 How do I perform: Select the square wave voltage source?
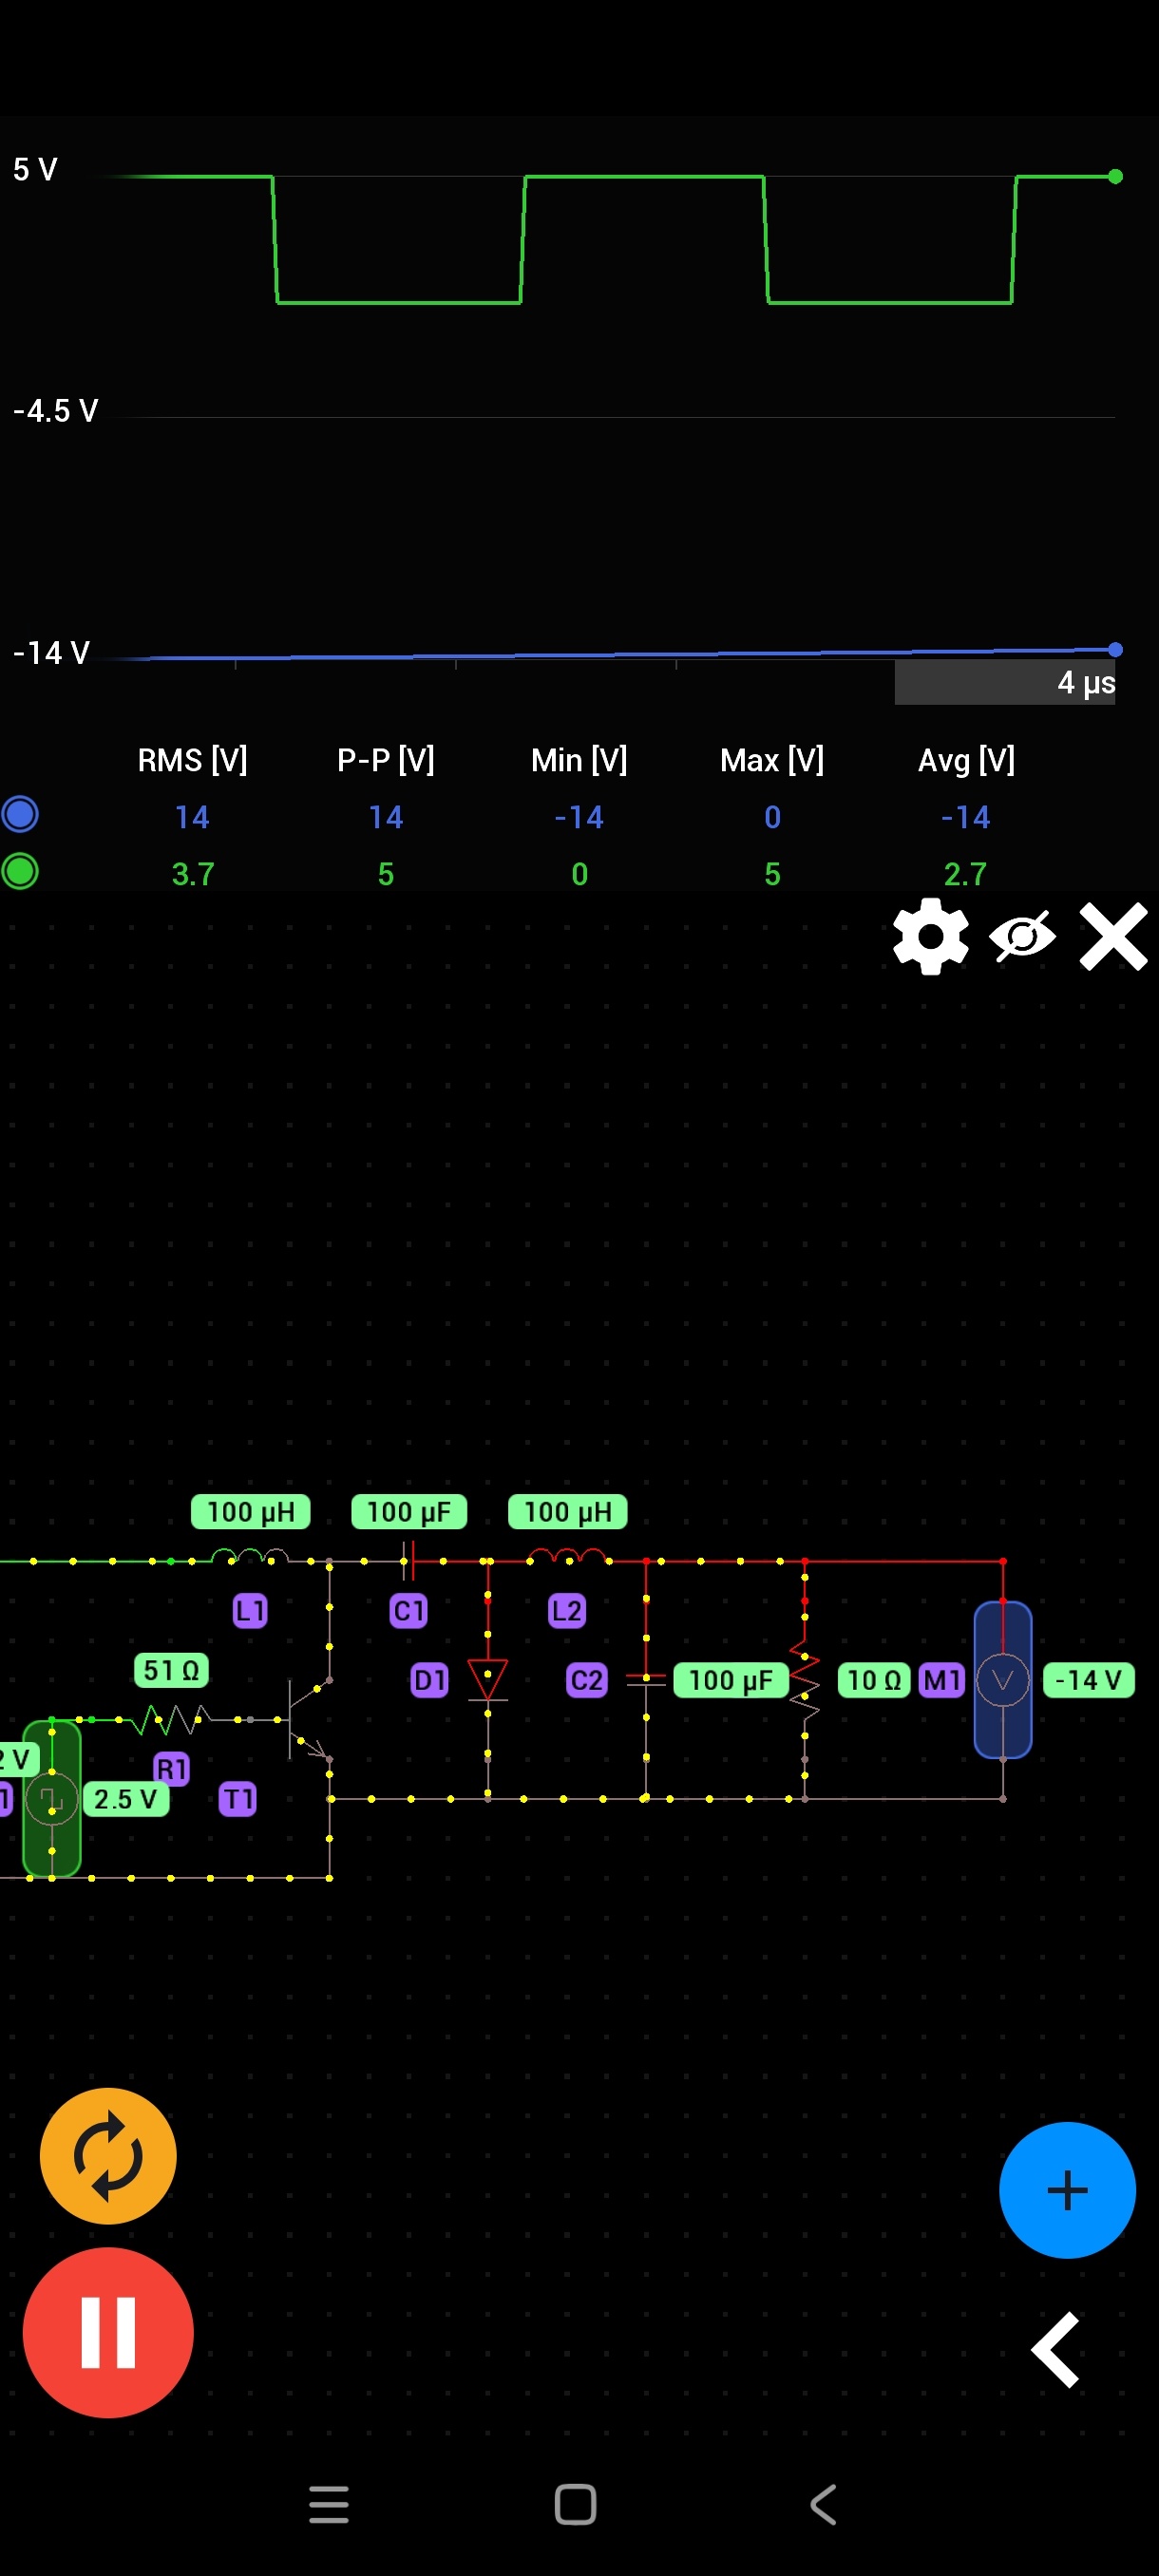tap(52, 1798)
